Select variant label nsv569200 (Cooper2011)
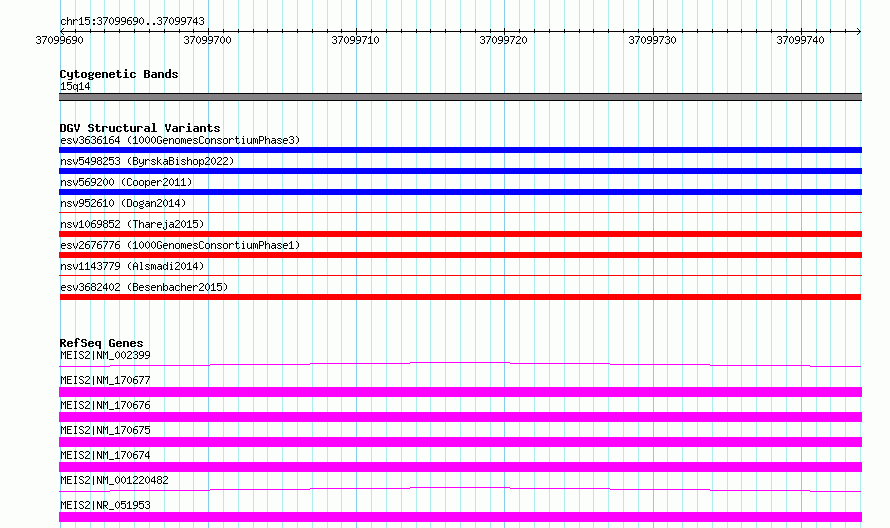This screenshot has height=528, width=890. pos(126,182)
